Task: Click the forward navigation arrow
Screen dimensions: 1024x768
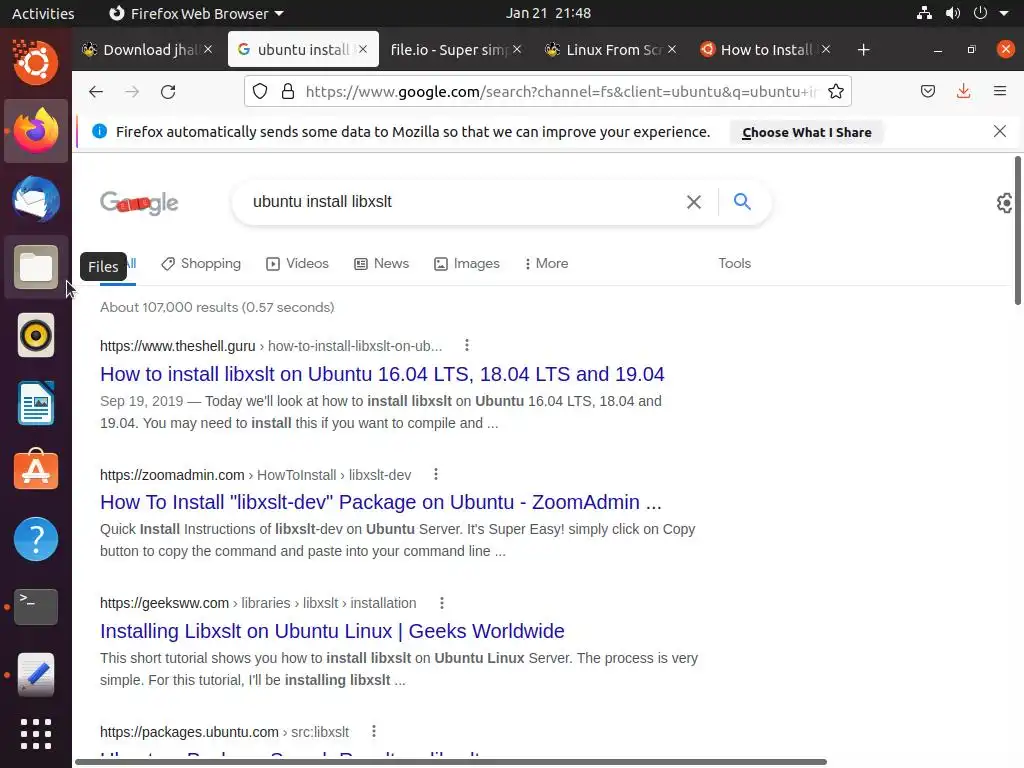Action: pyautogui.click(x=132, y=92)
